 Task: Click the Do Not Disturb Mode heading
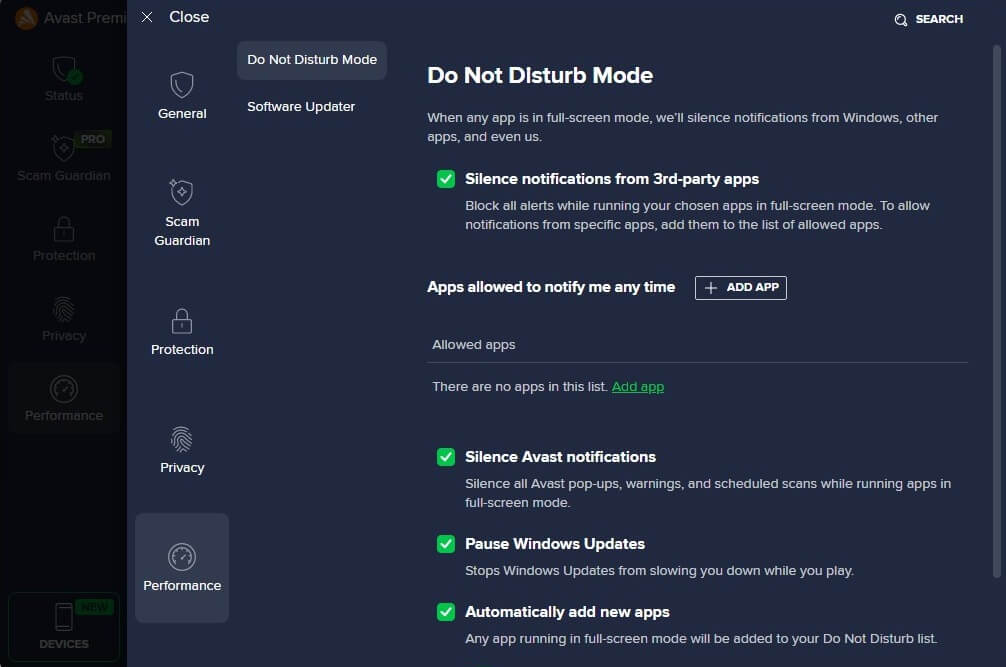coord(540,75)
